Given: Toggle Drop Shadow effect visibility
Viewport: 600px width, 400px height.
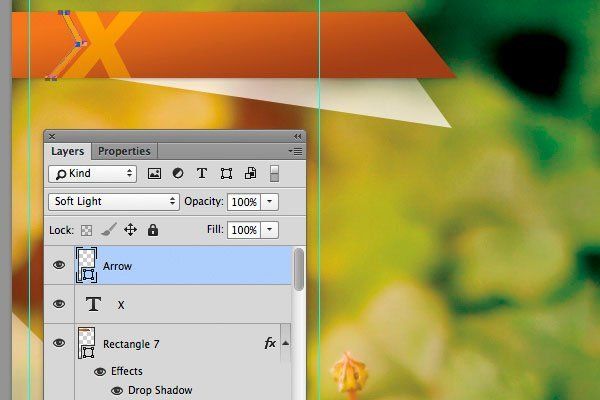Looking at the screenshot, I should click(x=117, y=391).
